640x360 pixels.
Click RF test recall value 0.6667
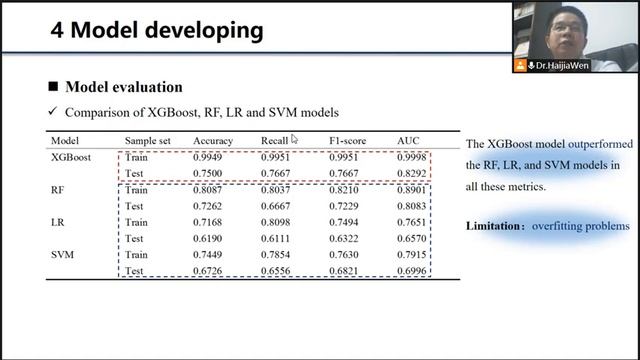pos(276,206)
